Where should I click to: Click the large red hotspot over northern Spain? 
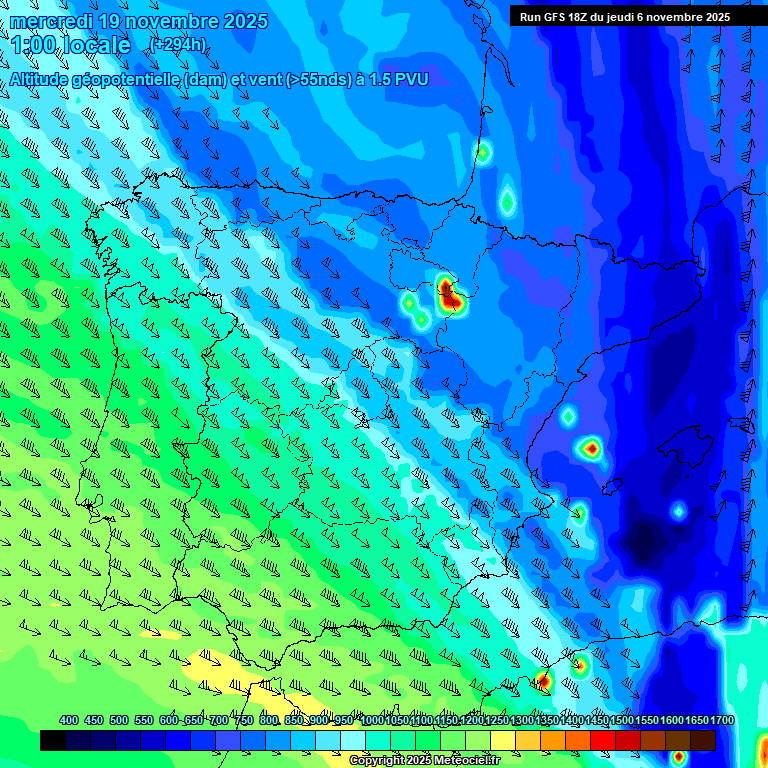(449, 295)
